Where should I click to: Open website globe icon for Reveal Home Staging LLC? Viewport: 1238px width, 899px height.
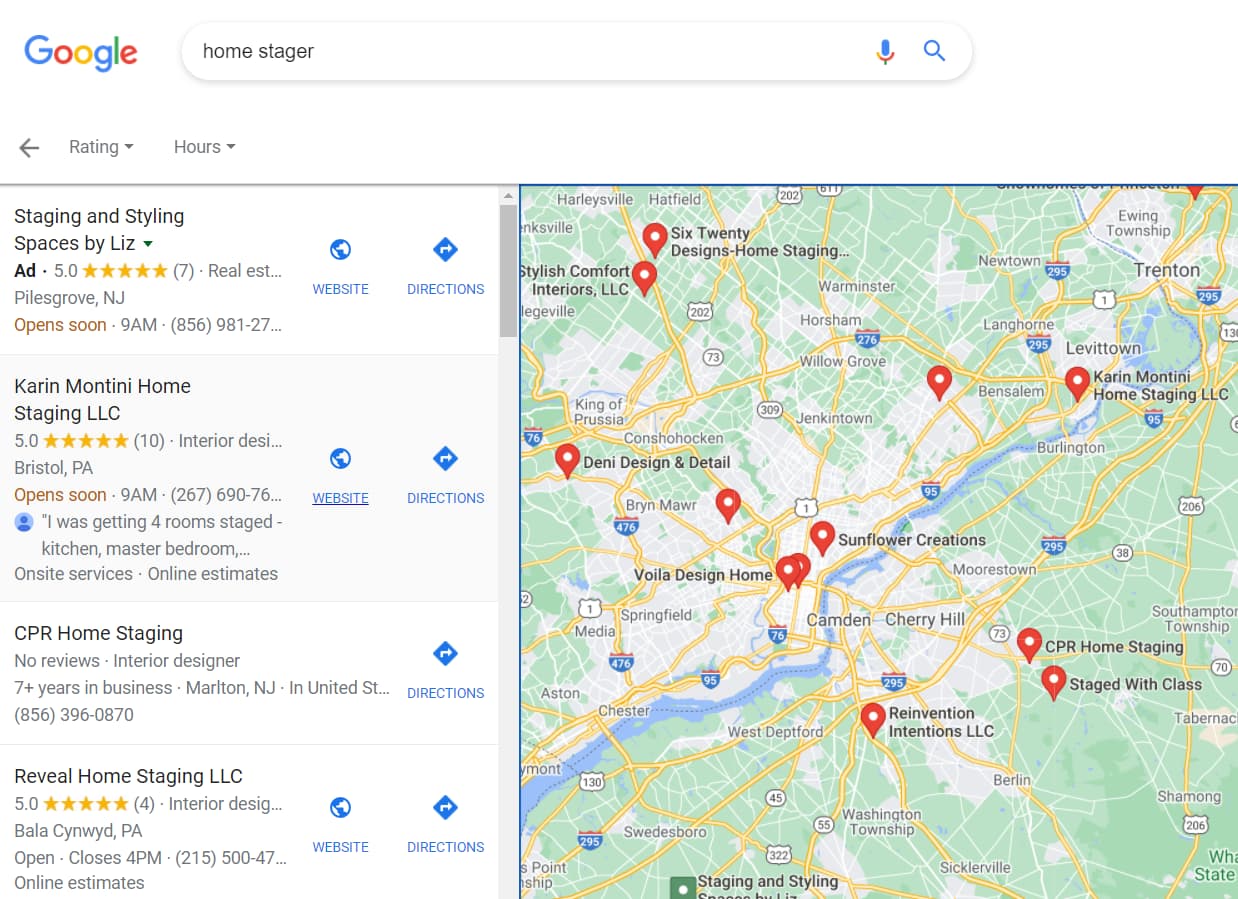340,808
